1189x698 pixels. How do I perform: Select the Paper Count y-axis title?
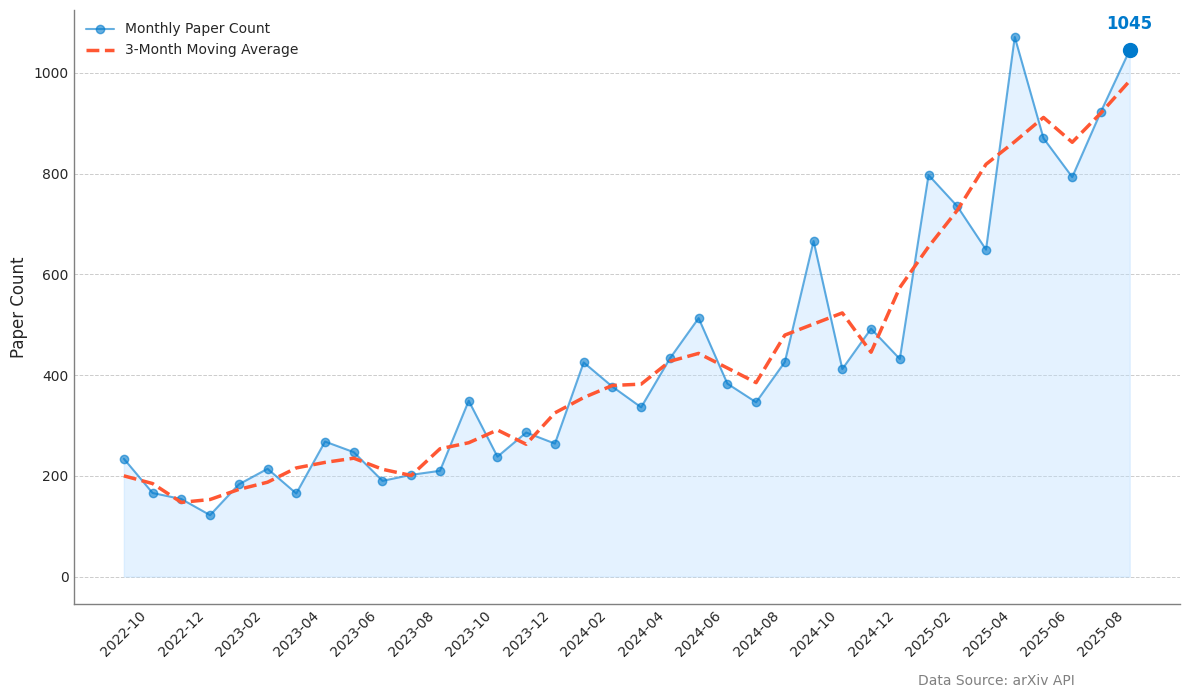pos(18,307)
